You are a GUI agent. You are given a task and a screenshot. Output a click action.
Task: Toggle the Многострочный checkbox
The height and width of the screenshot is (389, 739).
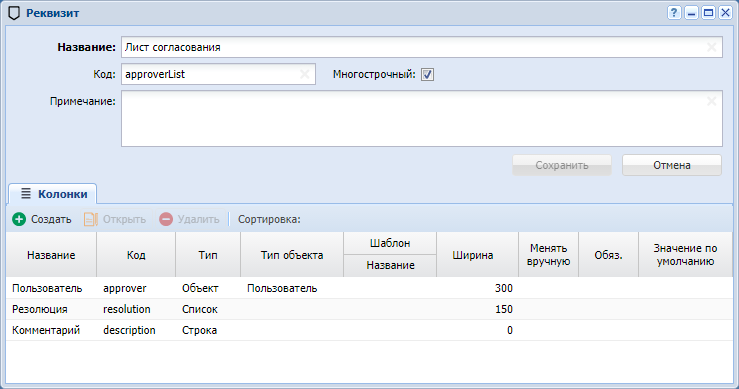(x=427, y=74)
